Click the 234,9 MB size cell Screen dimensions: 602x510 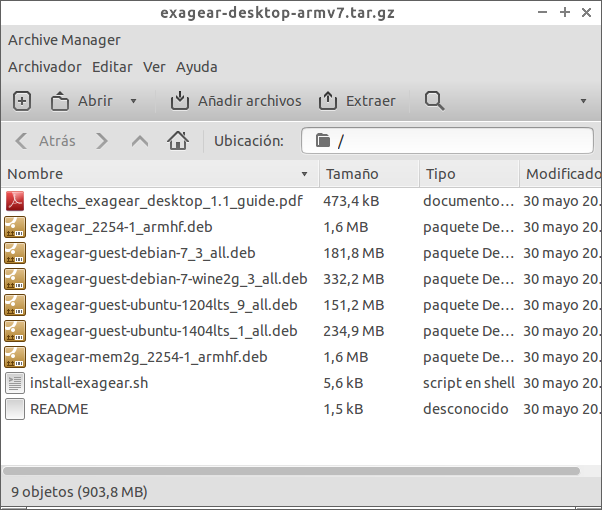(x=354, y=331)
